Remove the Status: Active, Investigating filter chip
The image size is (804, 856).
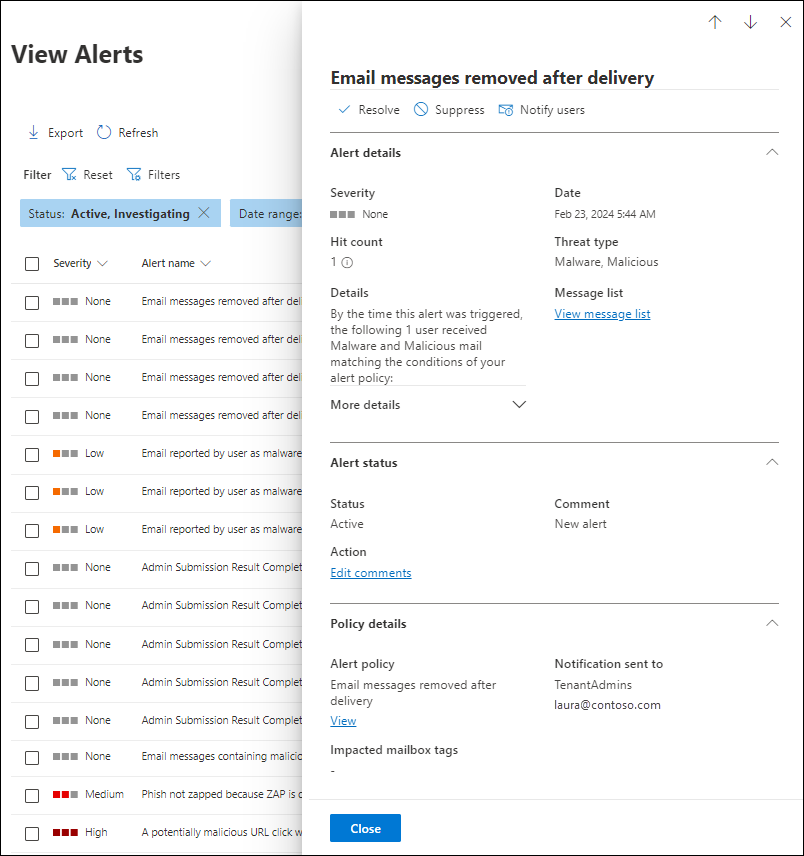[204, 213]
